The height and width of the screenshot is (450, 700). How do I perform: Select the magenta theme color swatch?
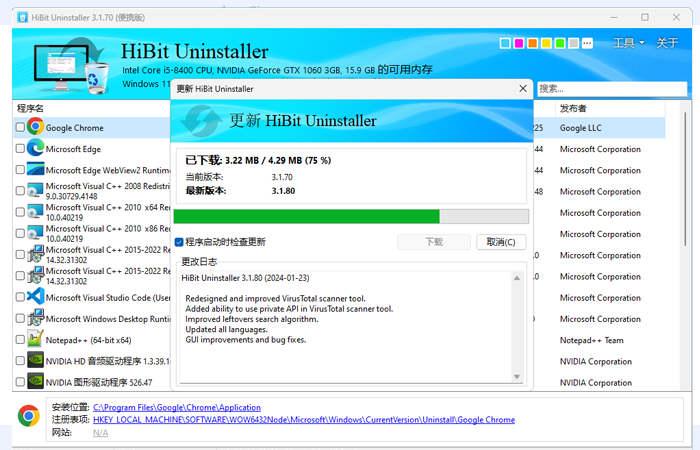[519, 43]
